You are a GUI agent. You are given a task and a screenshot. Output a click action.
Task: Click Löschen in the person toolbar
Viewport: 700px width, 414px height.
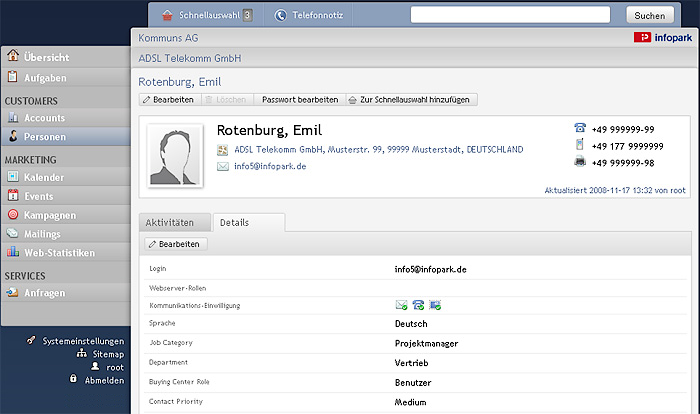227,100
